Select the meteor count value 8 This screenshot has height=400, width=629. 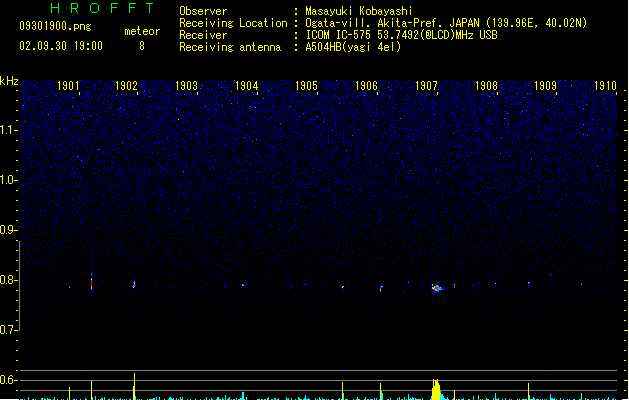click(142, 46)
